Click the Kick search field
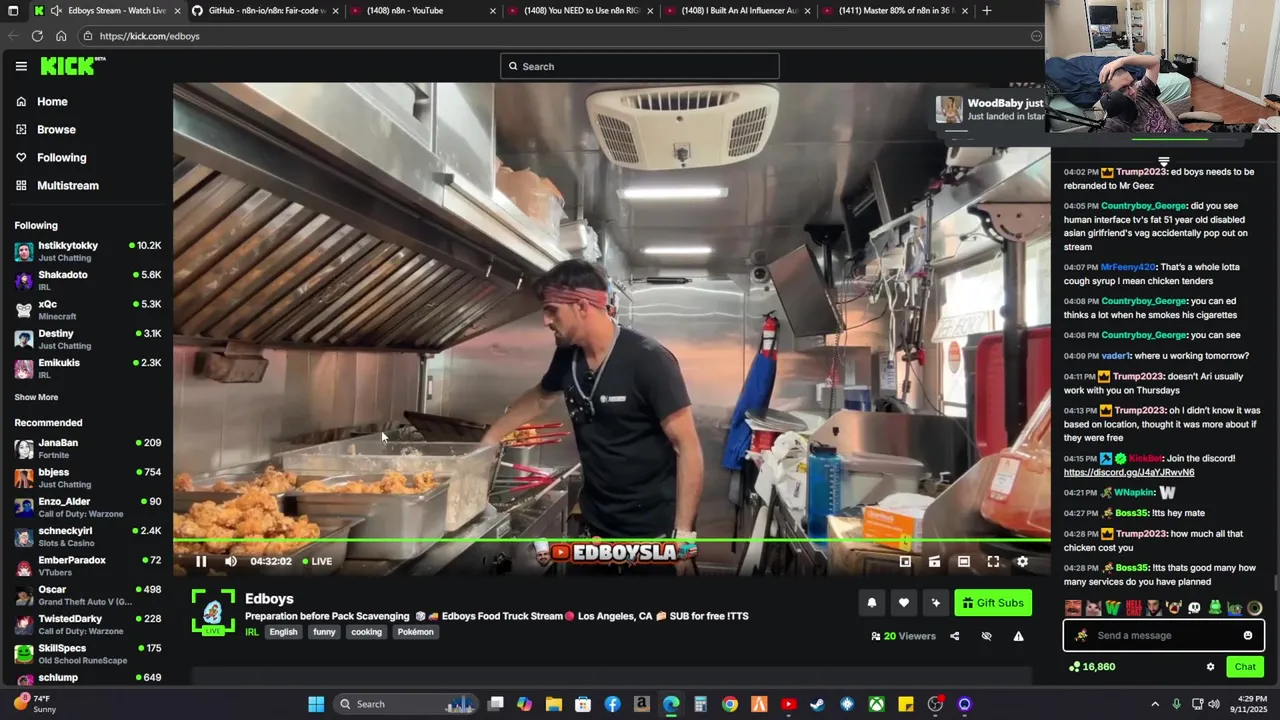 click(640, 66)
